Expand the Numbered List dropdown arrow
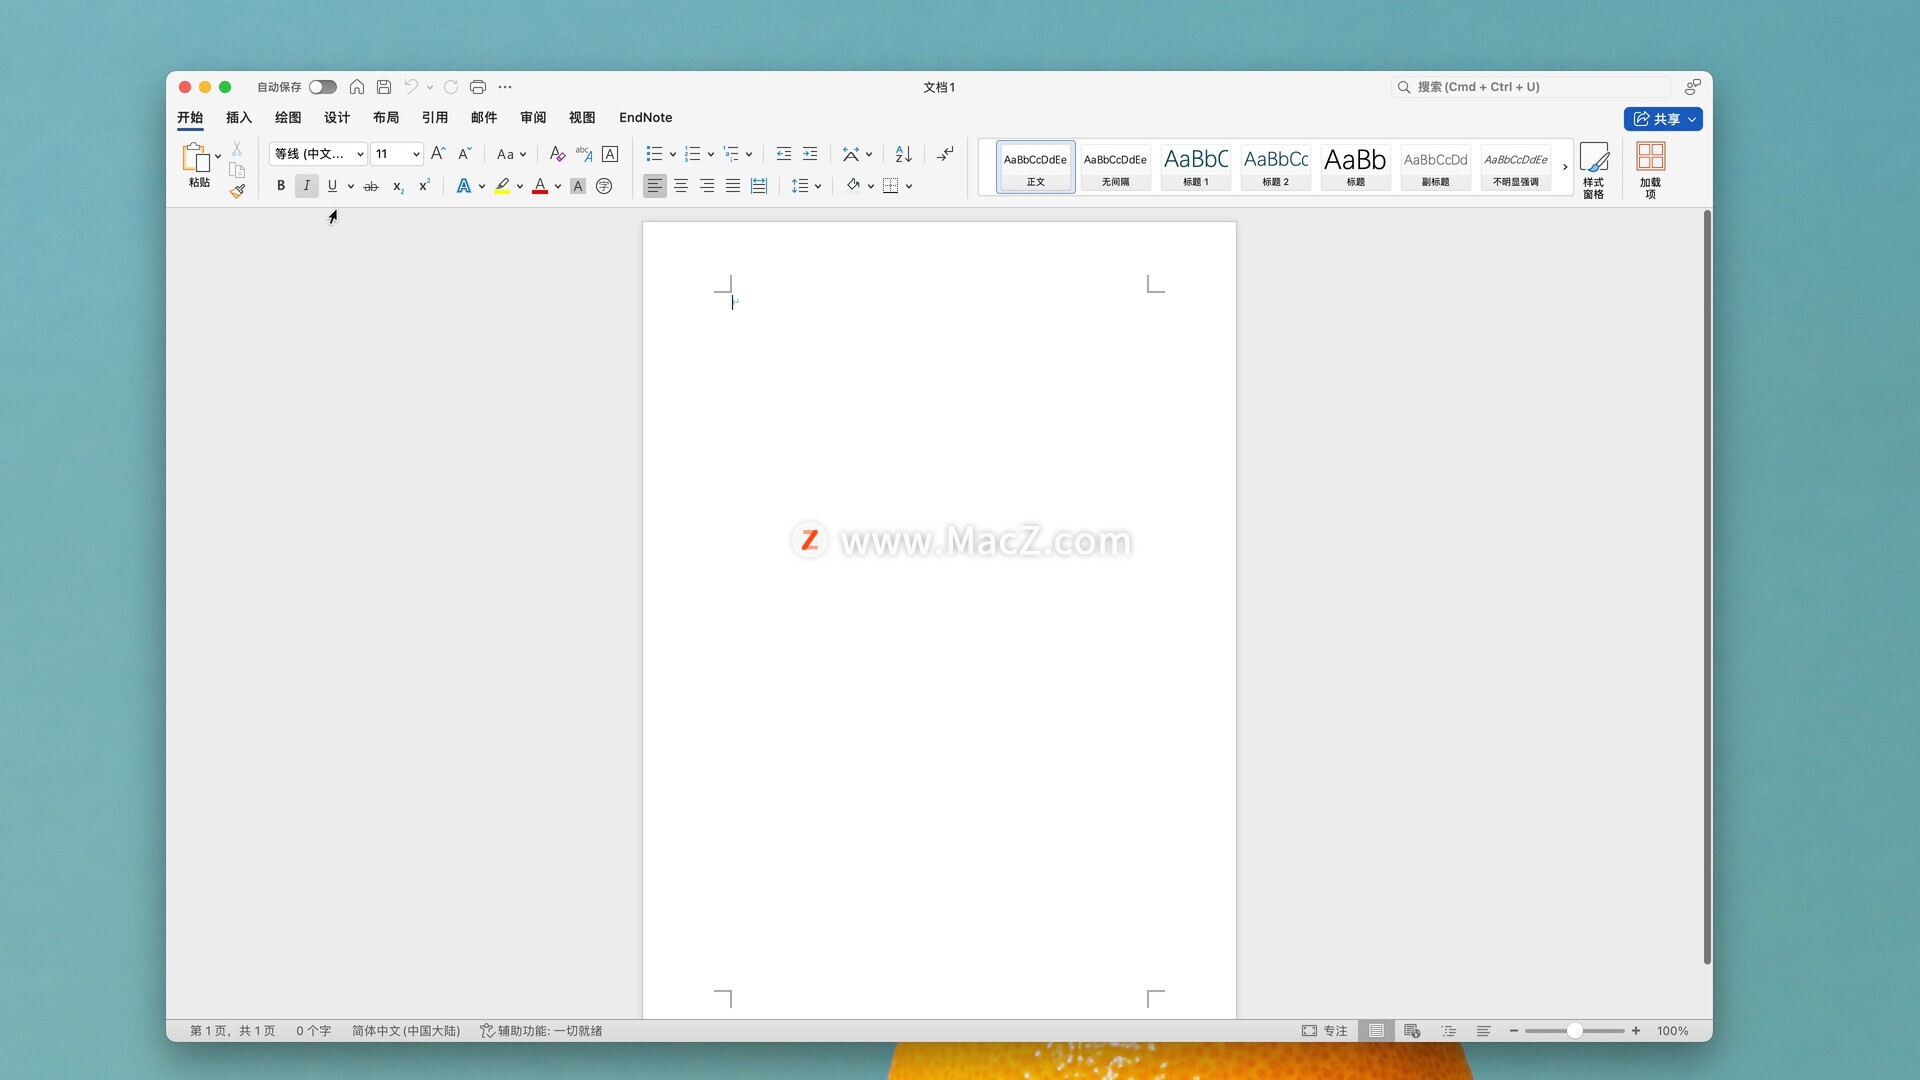 (711, 154)
